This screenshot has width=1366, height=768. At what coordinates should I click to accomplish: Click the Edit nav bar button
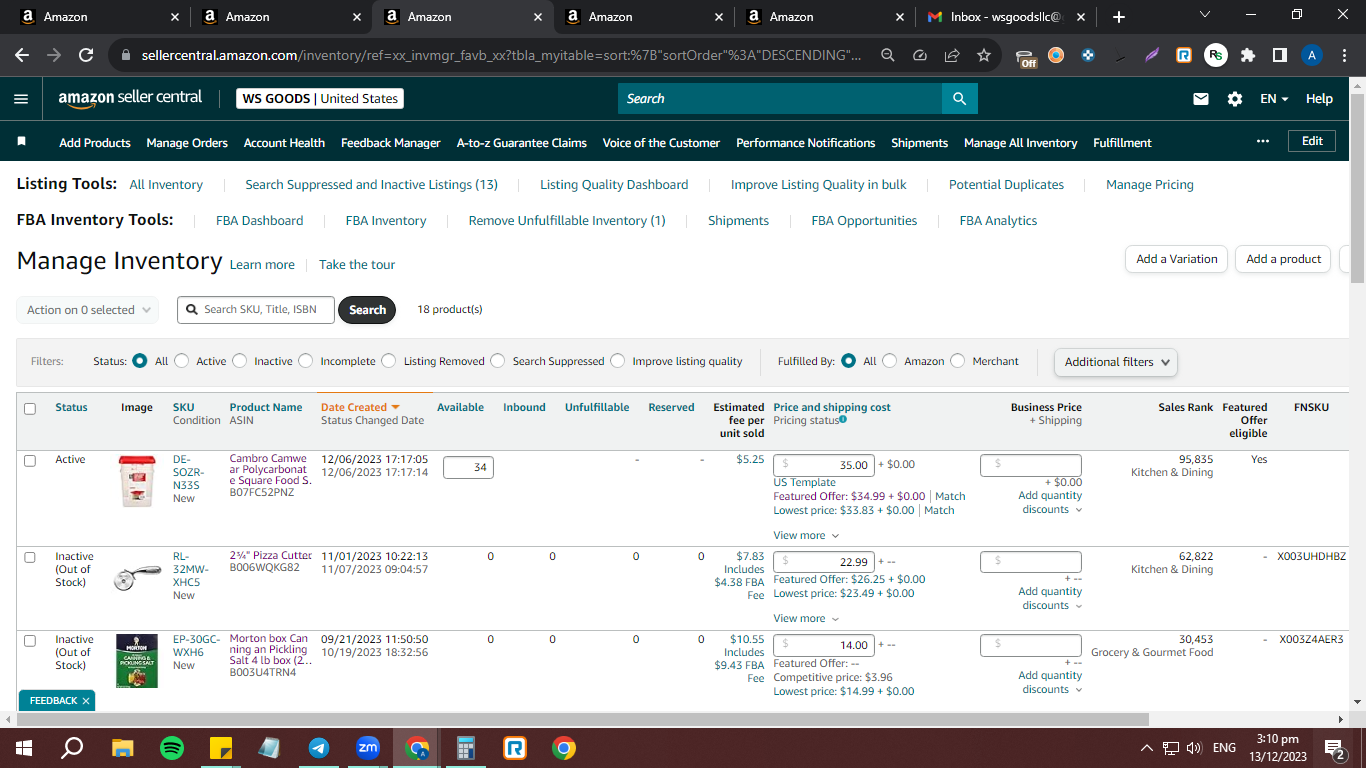coord(1312,141)
